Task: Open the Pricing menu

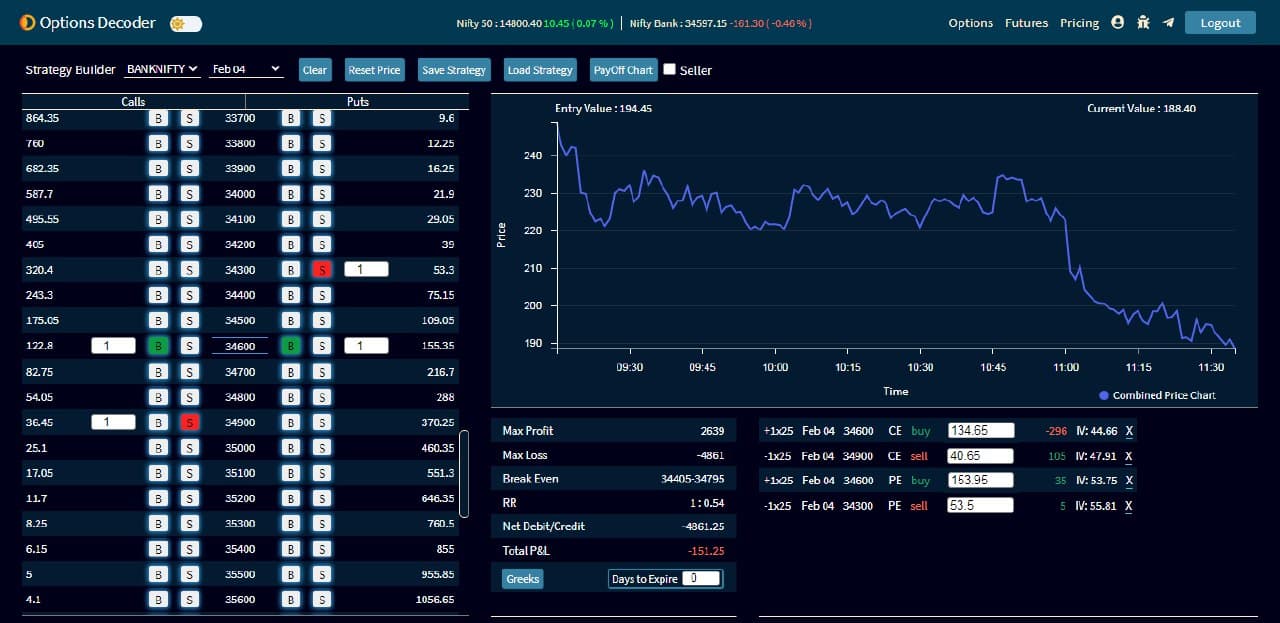Action: 1079,22
